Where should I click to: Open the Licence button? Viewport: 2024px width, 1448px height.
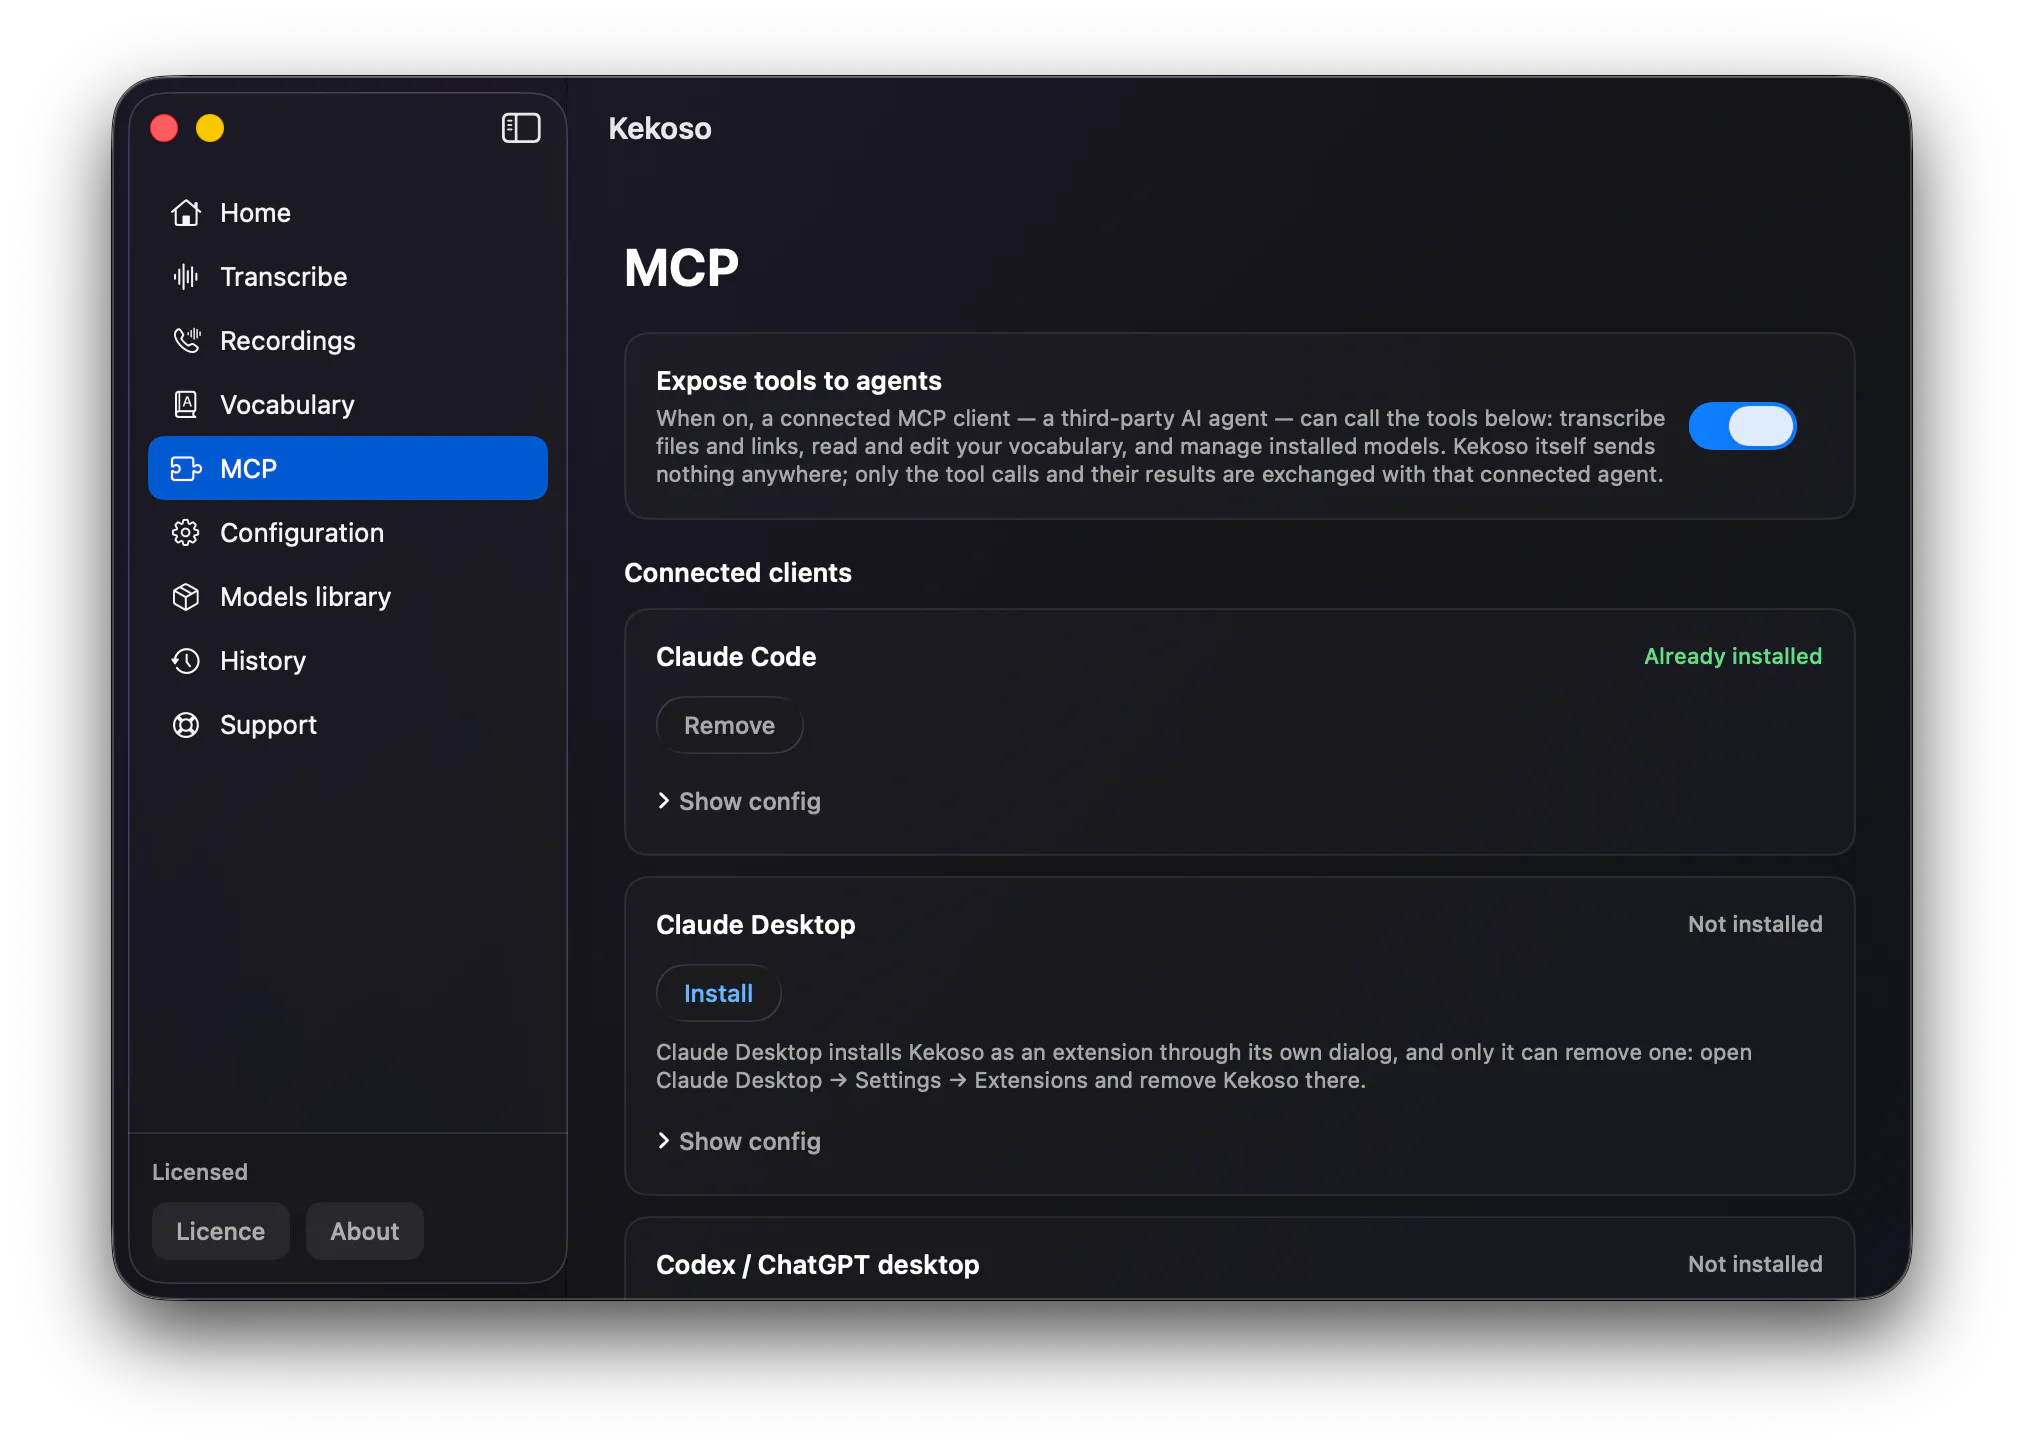220,1231
